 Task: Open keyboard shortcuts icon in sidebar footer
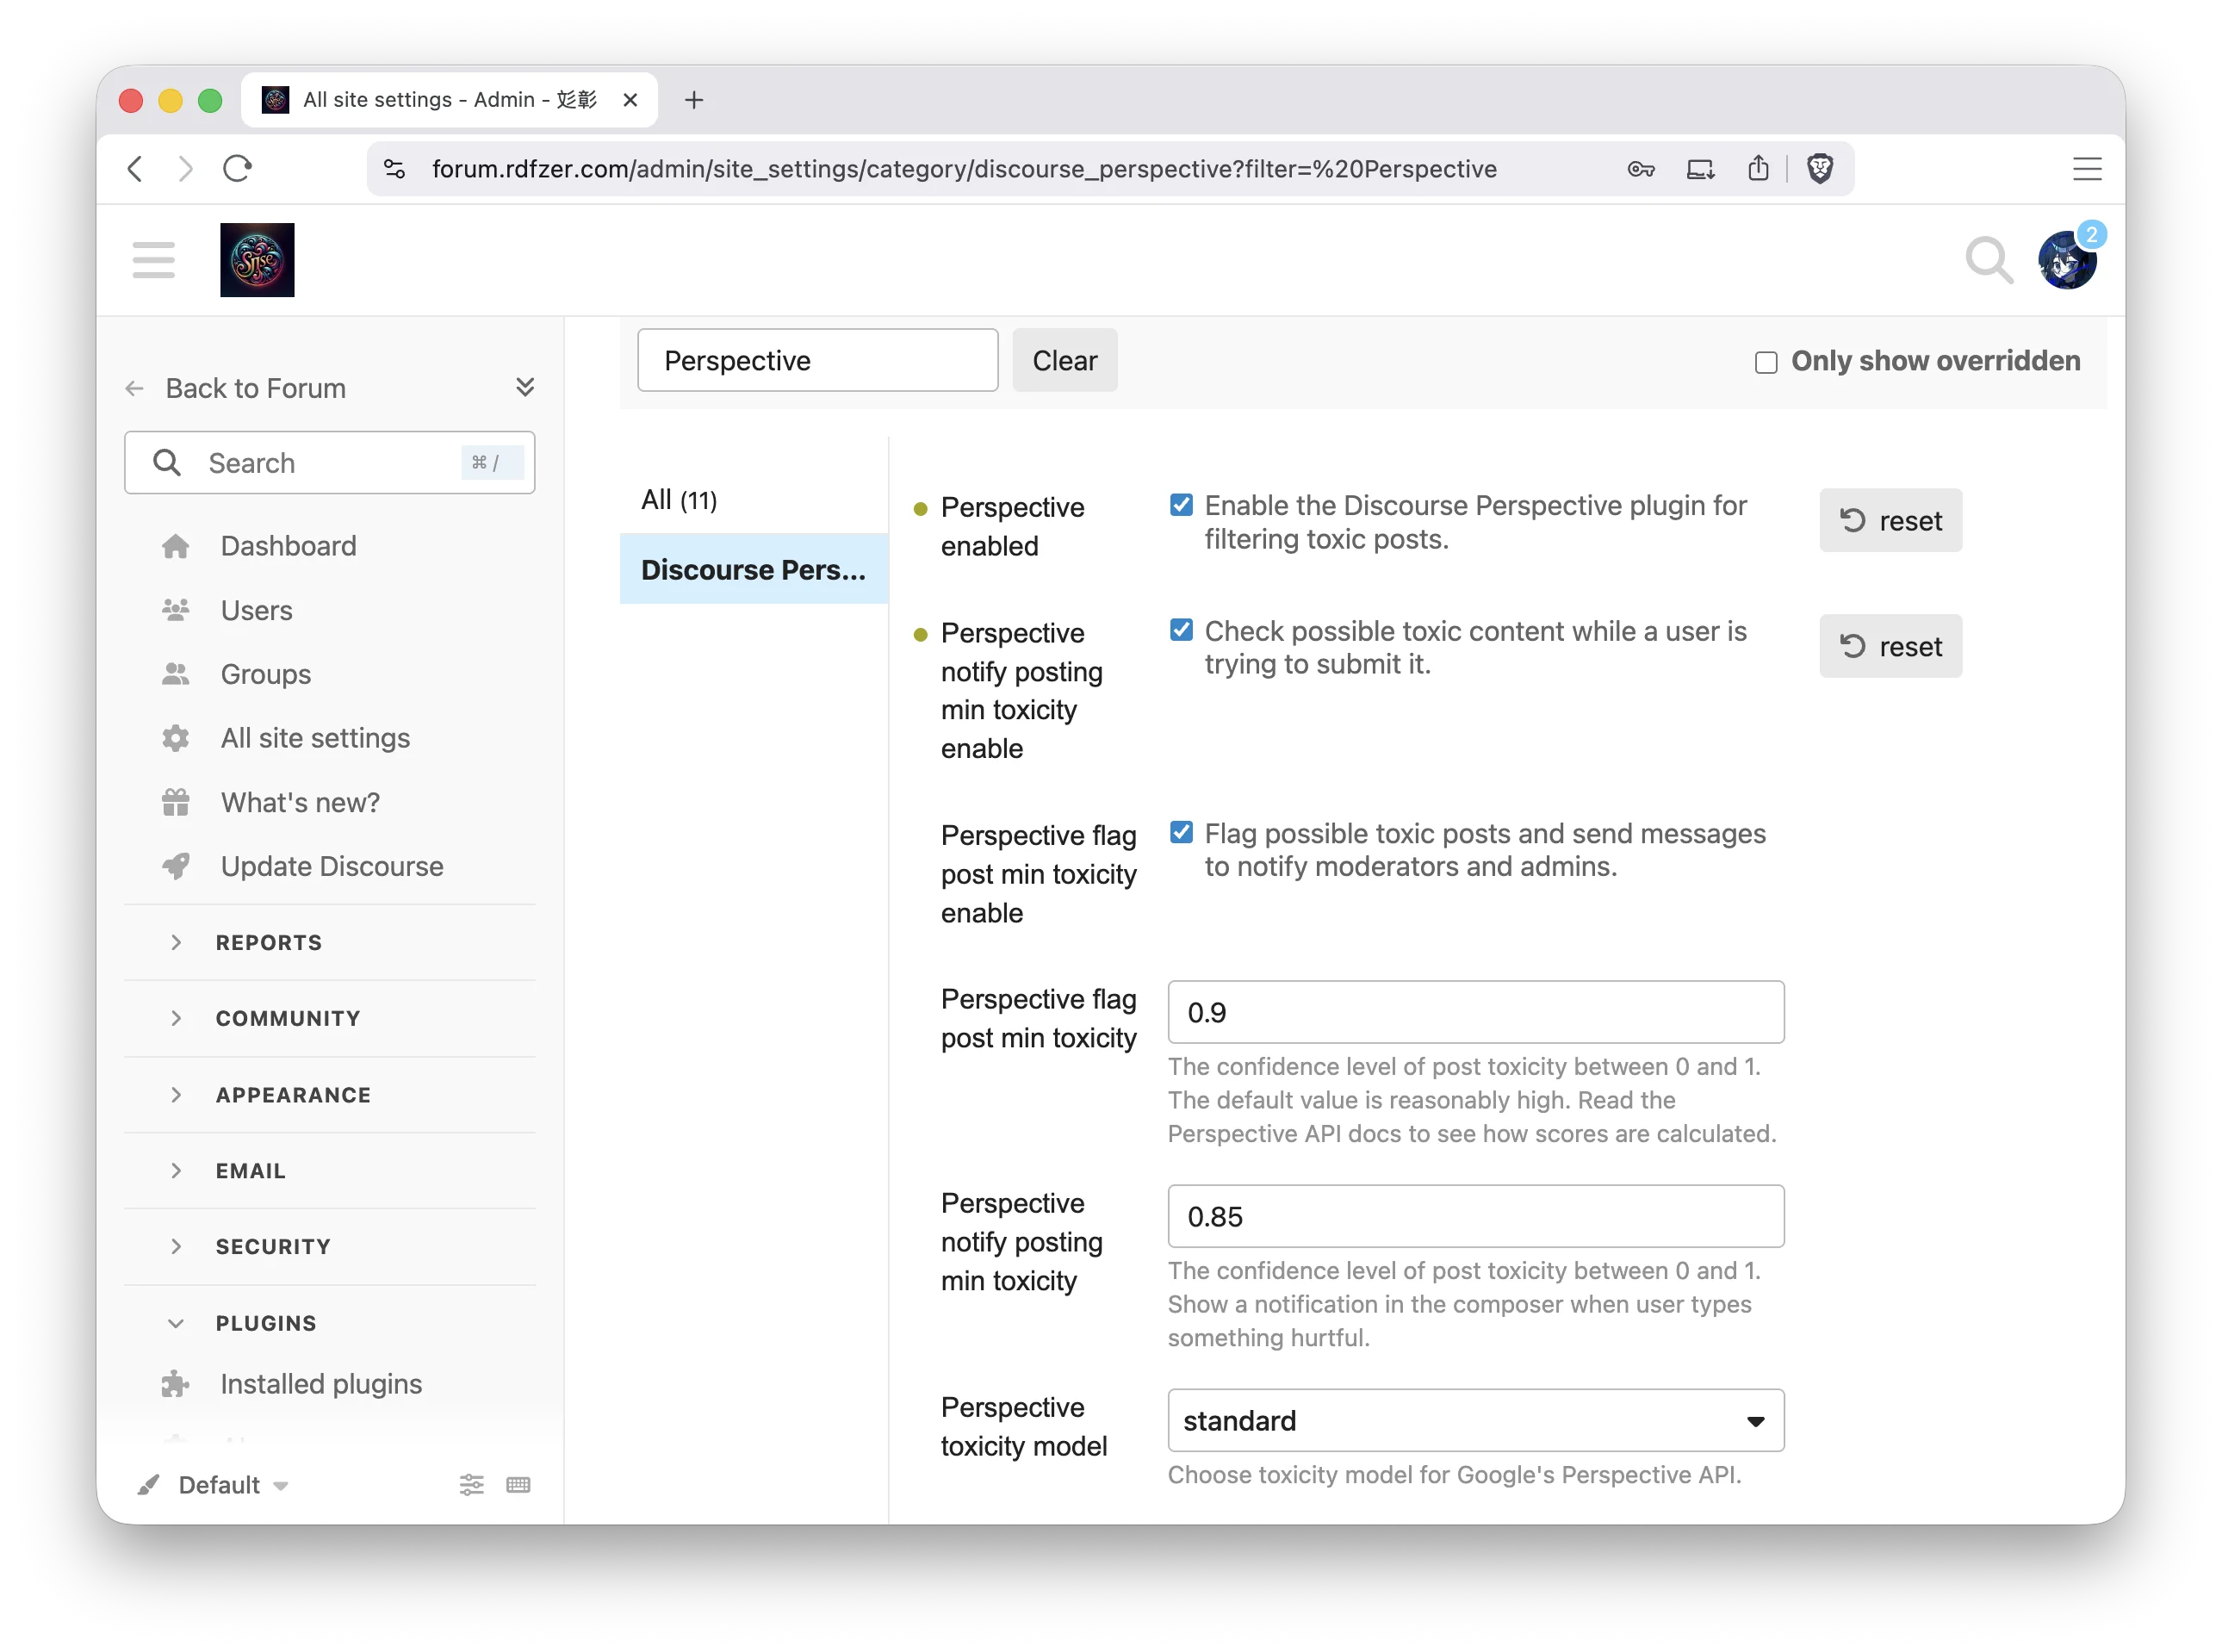pos(518,1485)
